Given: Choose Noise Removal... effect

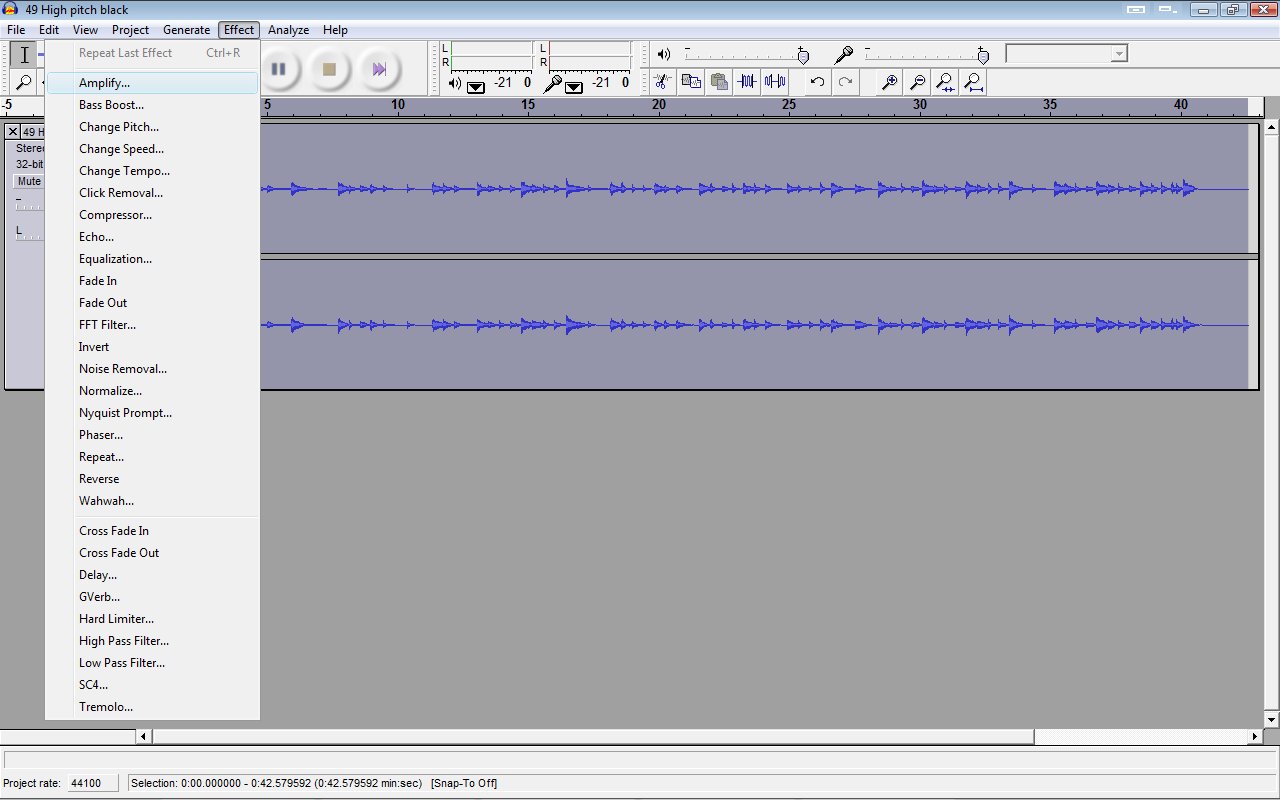Looking at the screenshot, I should 152,369.
